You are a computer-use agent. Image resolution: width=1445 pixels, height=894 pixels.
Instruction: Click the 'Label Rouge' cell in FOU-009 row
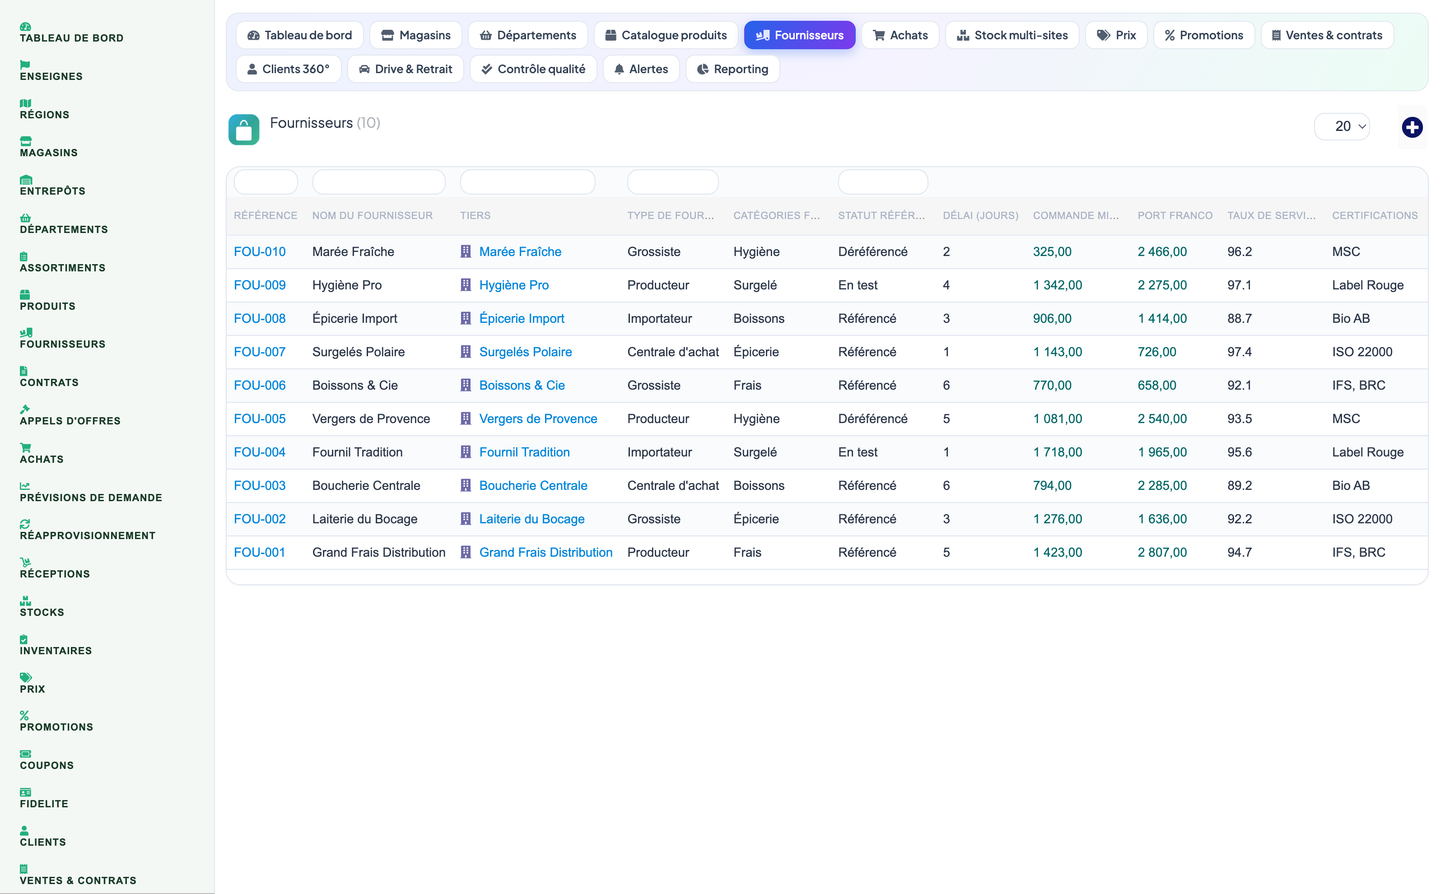(x=1368, y=285)
